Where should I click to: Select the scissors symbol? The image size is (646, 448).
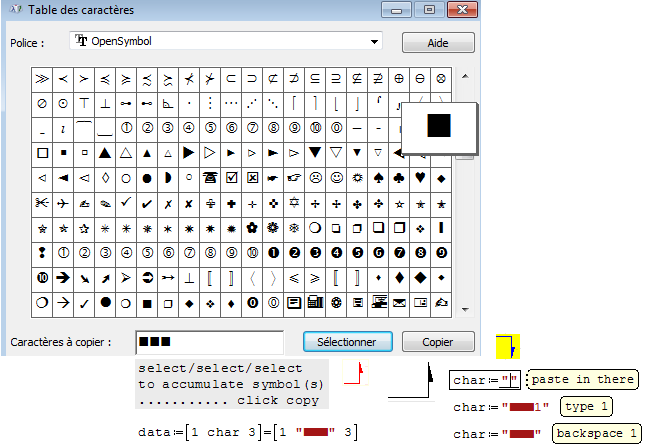tap(42, 203)
